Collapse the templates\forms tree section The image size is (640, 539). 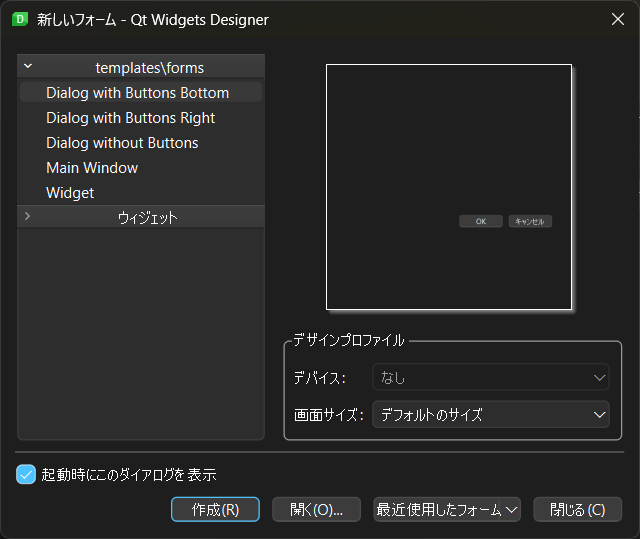[27, 67]
